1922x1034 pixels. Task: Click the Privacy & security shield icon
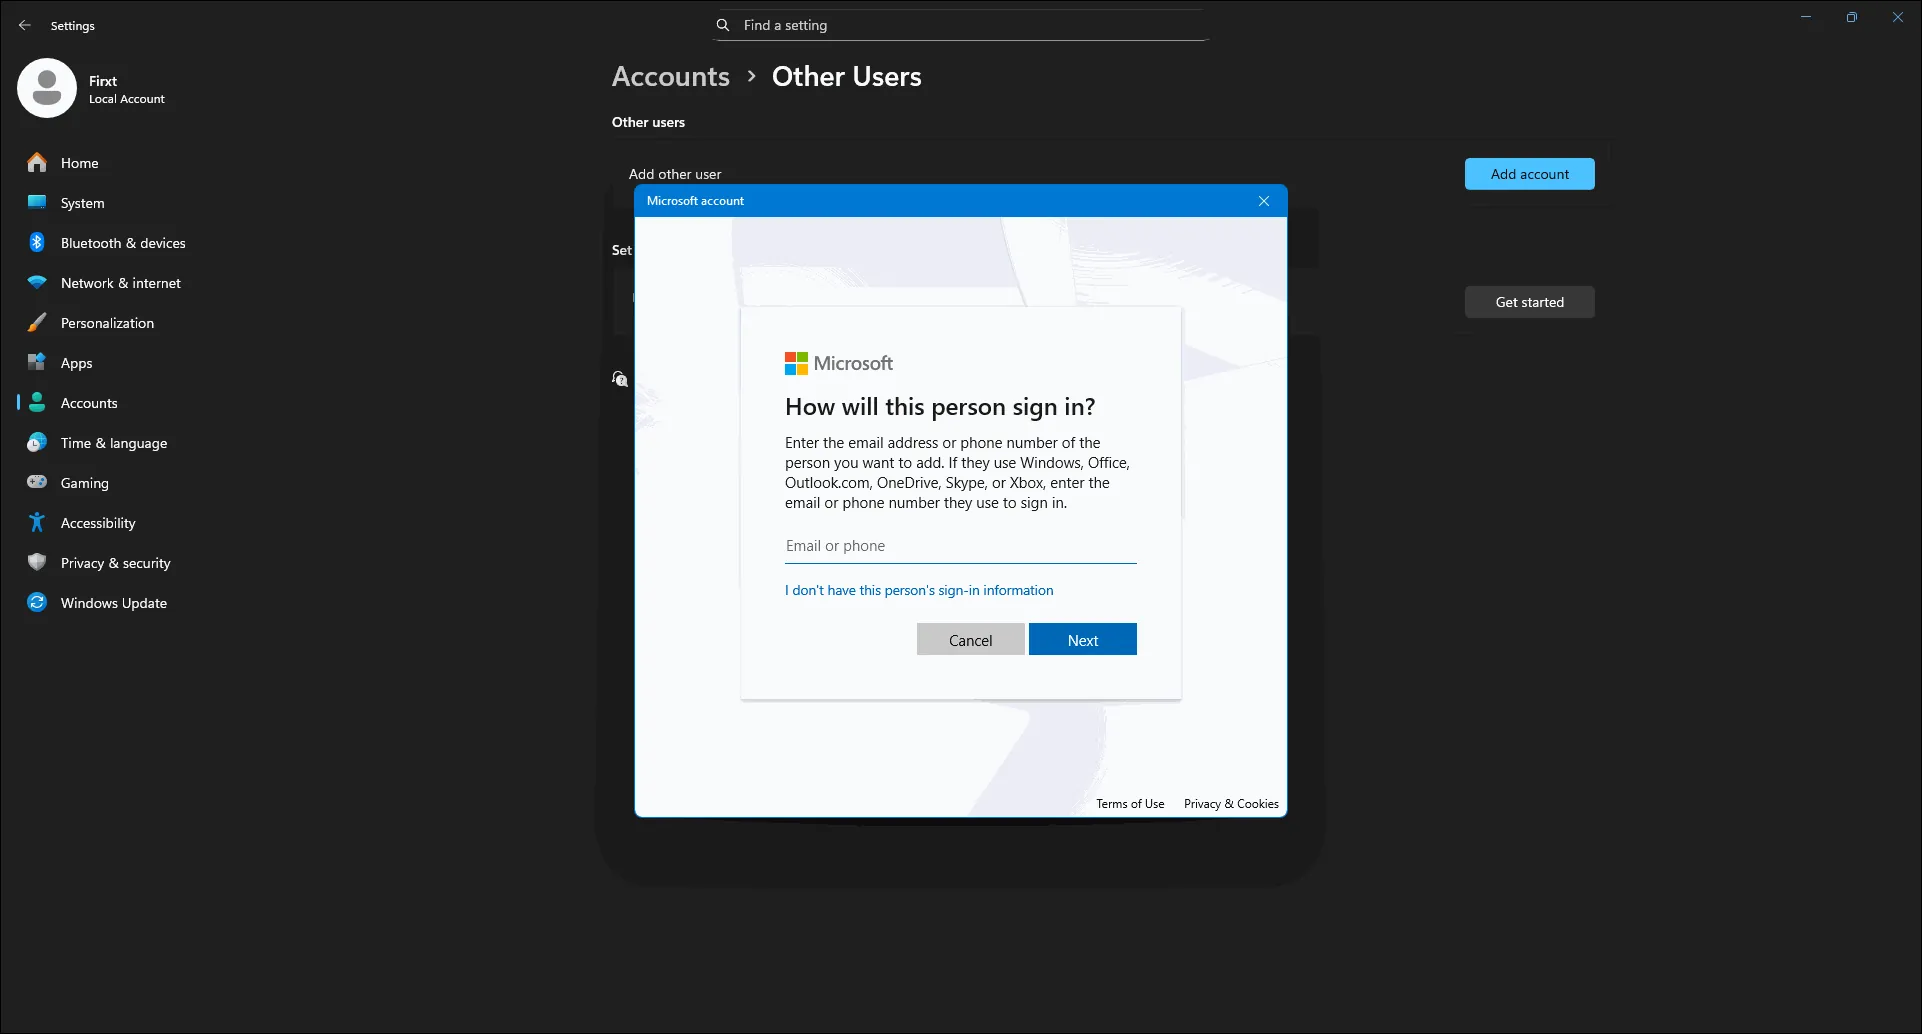[x=37, y=563]
